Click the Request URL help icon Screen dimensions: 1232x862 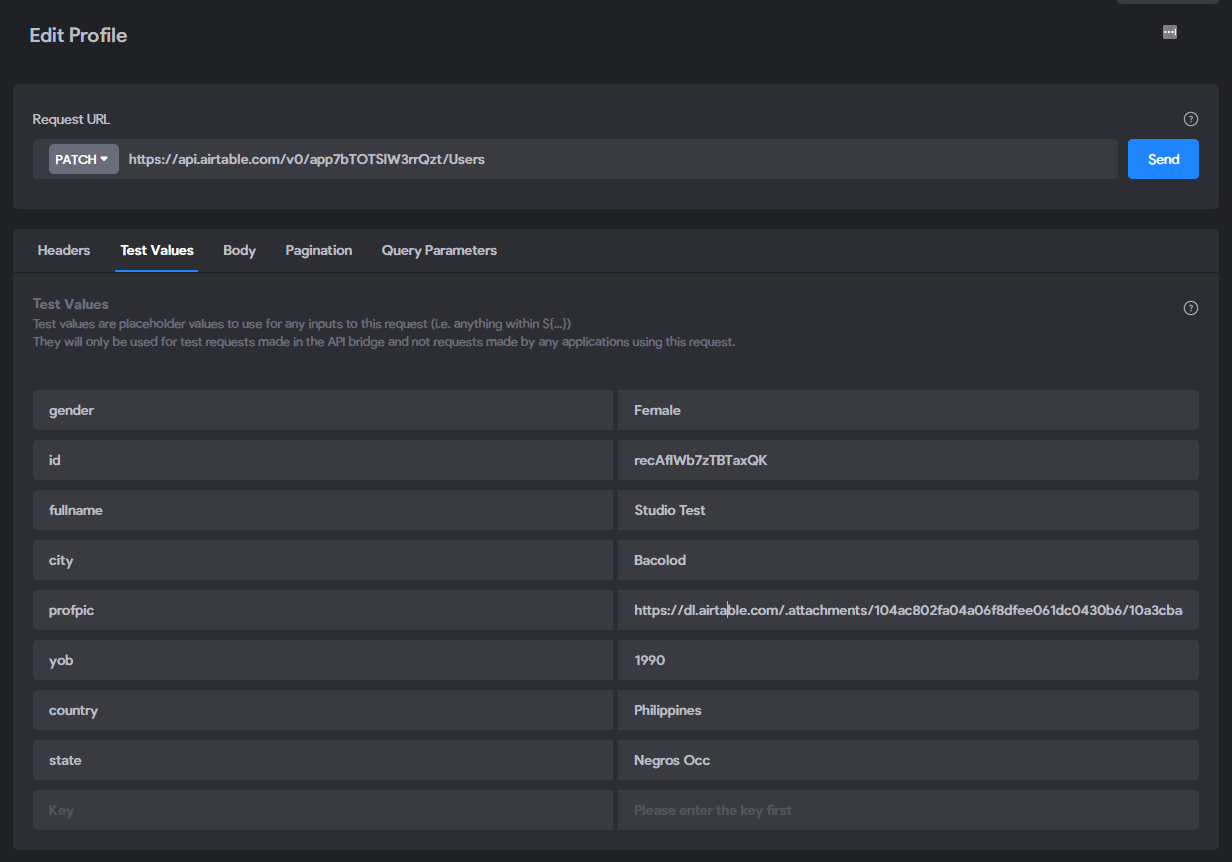pyautogui.click(x=1190, y=119)
